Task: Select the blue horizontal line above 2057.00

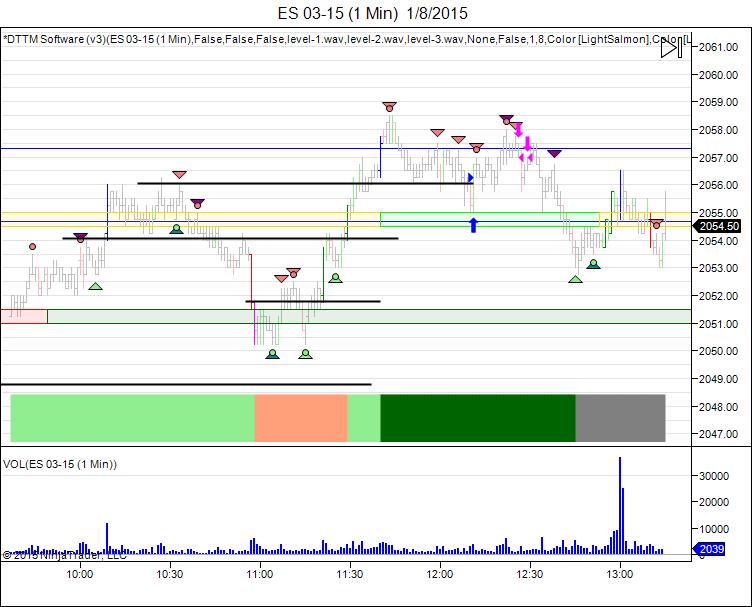Action: click(346, 149)
